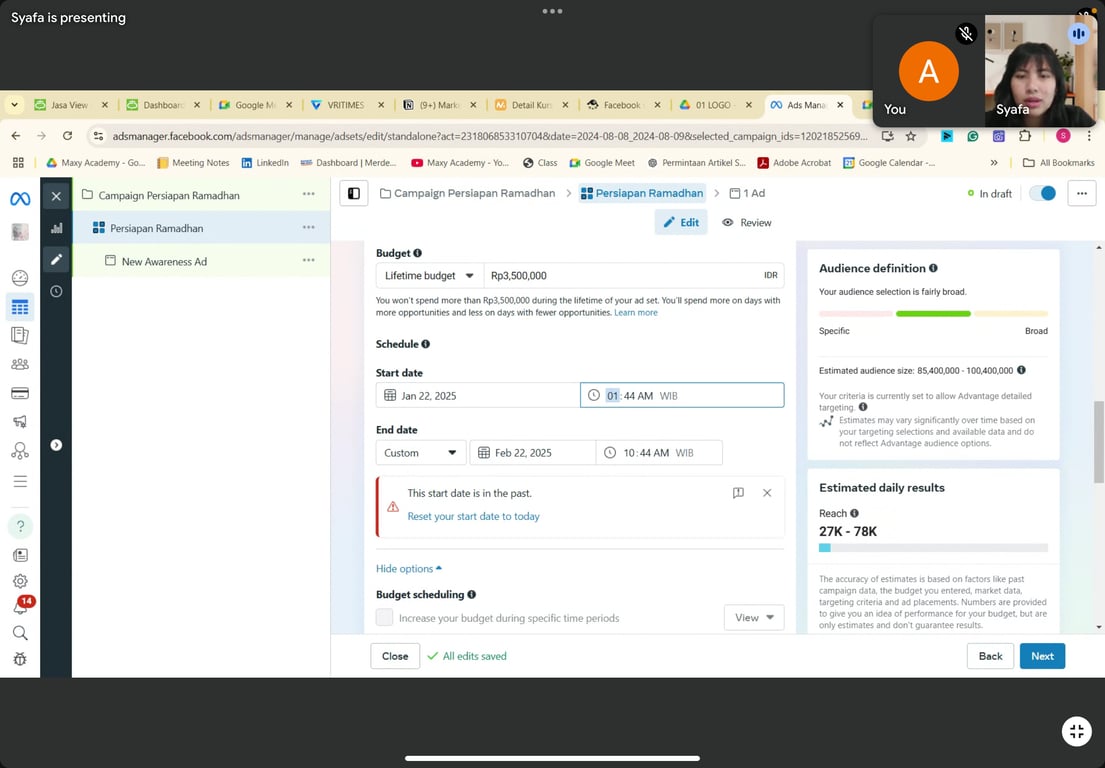
Task: Select Campaign Persiapan Ramadhan in tree
Action: 169,195
